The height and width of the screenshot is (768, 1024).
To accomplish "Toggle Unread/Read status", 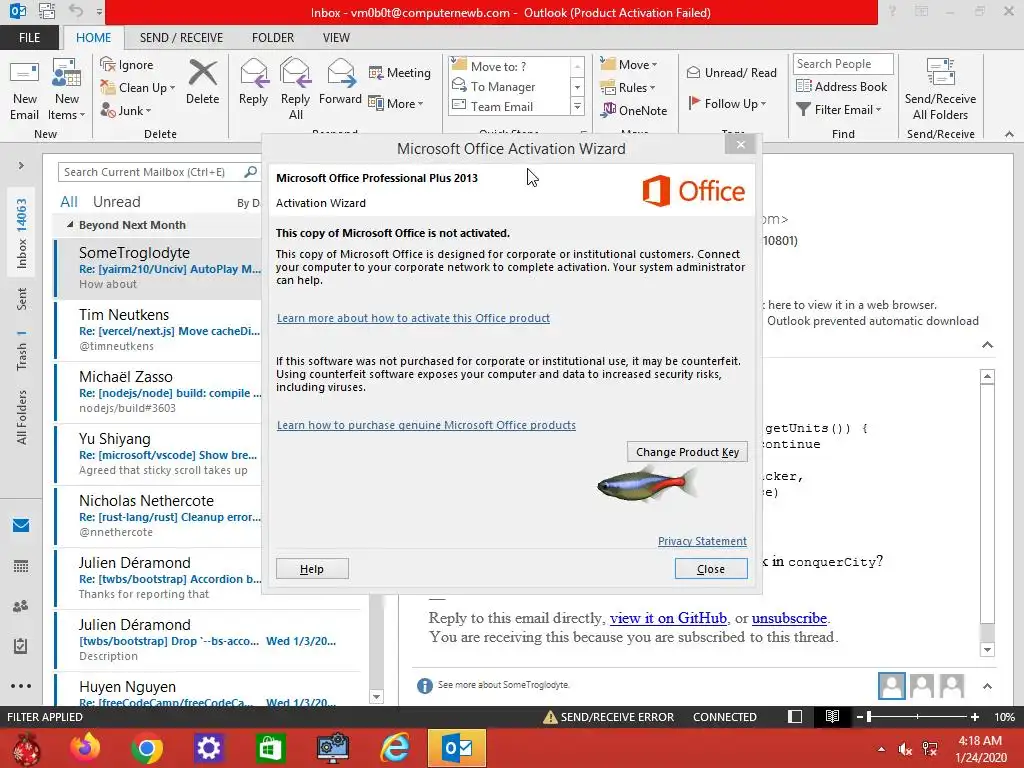I will coord(731,72).
